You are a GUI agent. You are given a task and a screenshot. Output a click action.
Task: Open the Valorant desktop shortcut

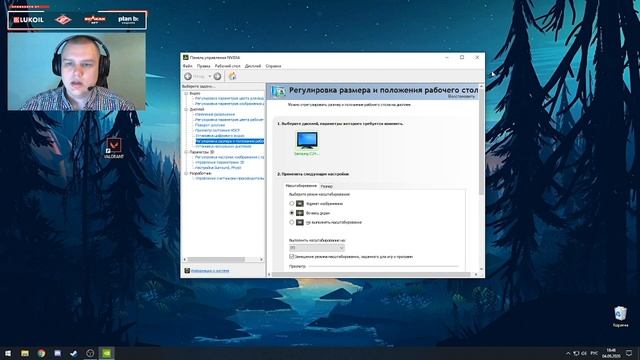tap(114, 148)
